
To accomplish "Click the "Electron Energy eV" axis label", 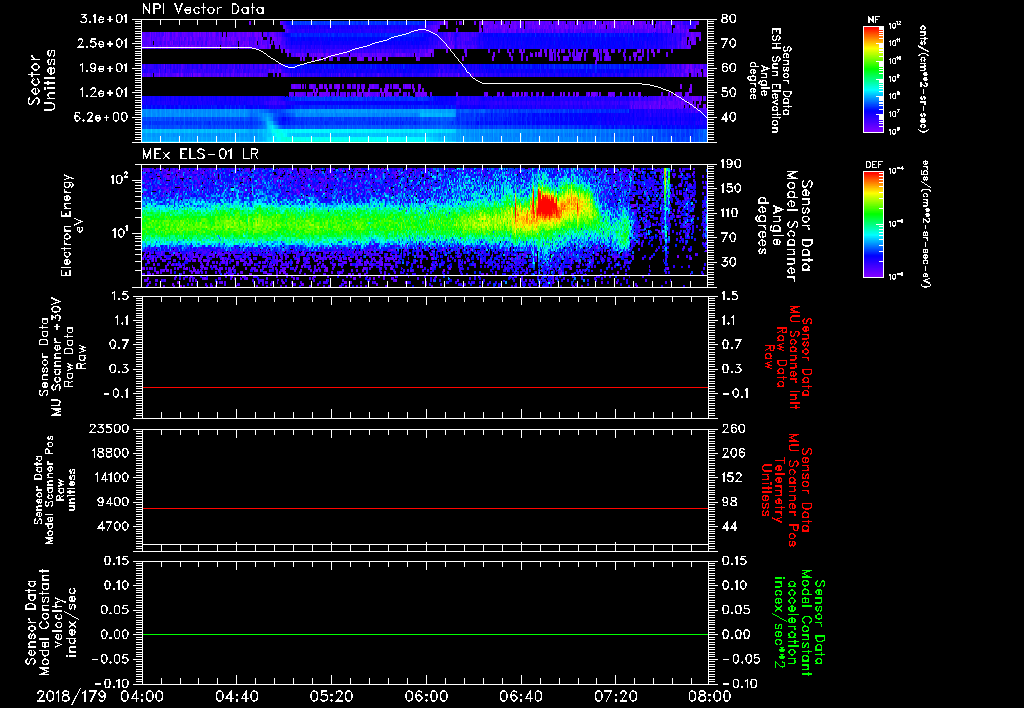I will point(74,225).
